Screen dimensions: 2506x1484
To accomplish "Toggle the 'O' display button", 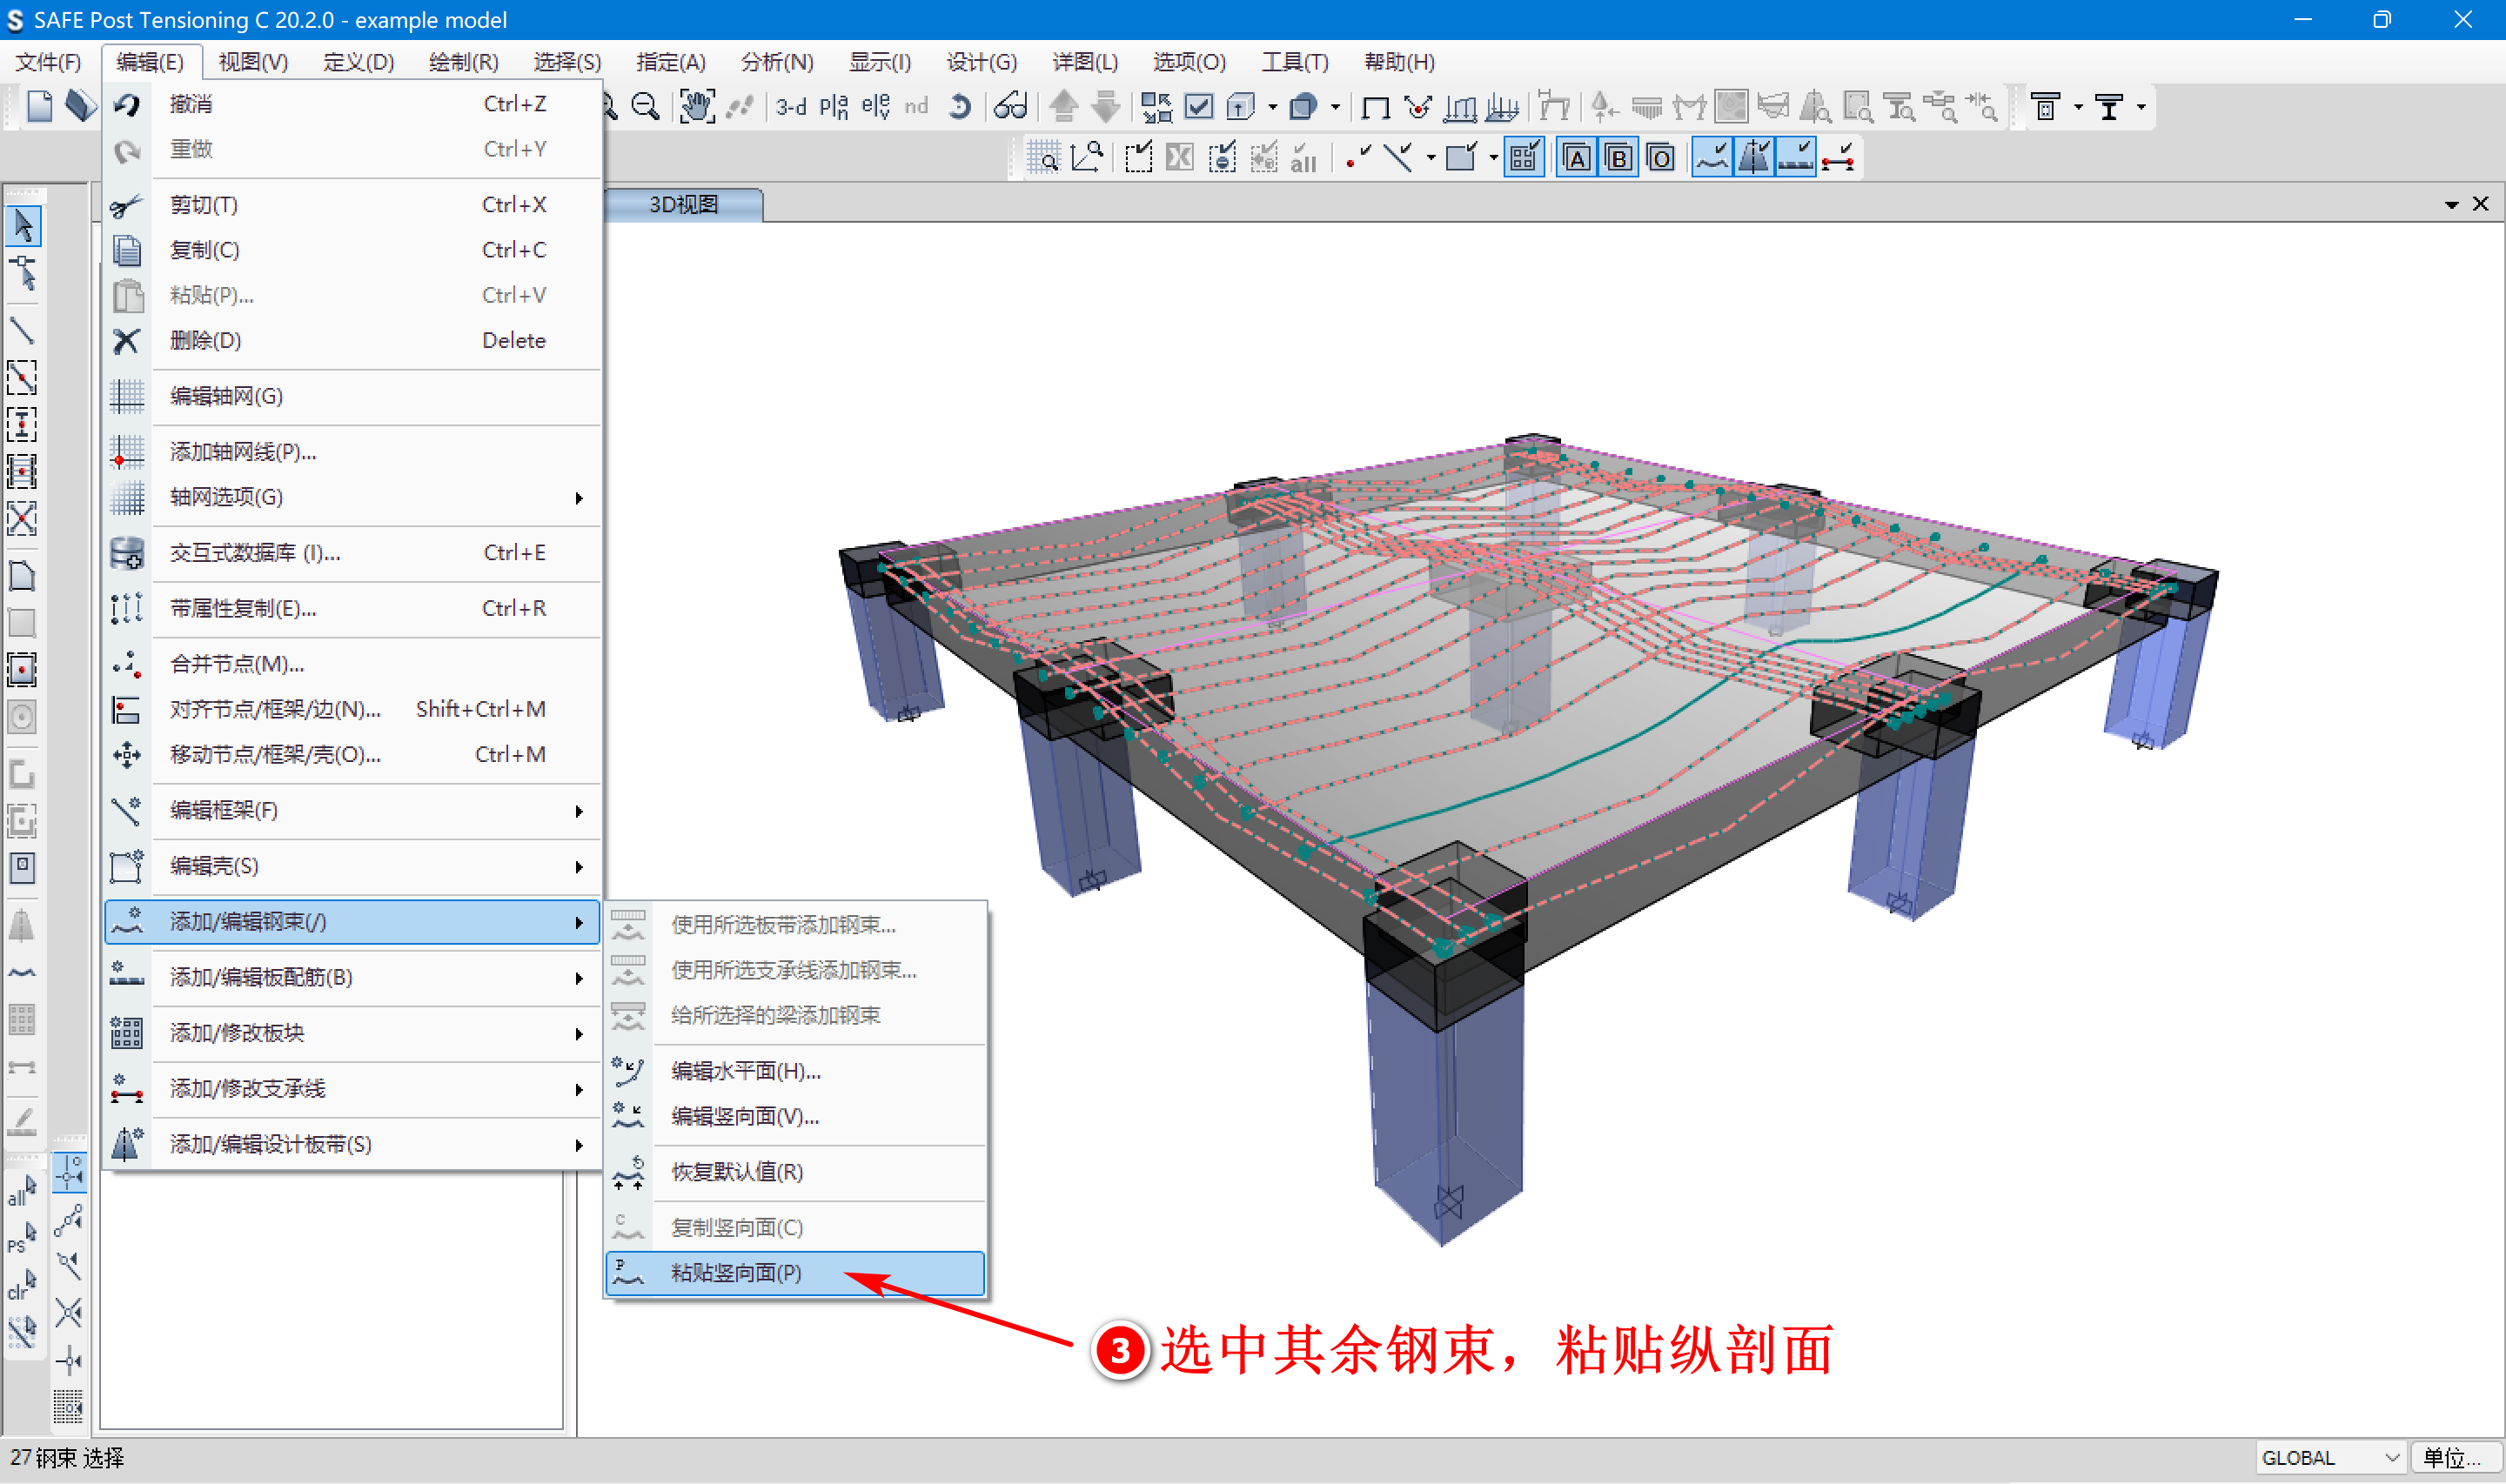I will 1660,158.
